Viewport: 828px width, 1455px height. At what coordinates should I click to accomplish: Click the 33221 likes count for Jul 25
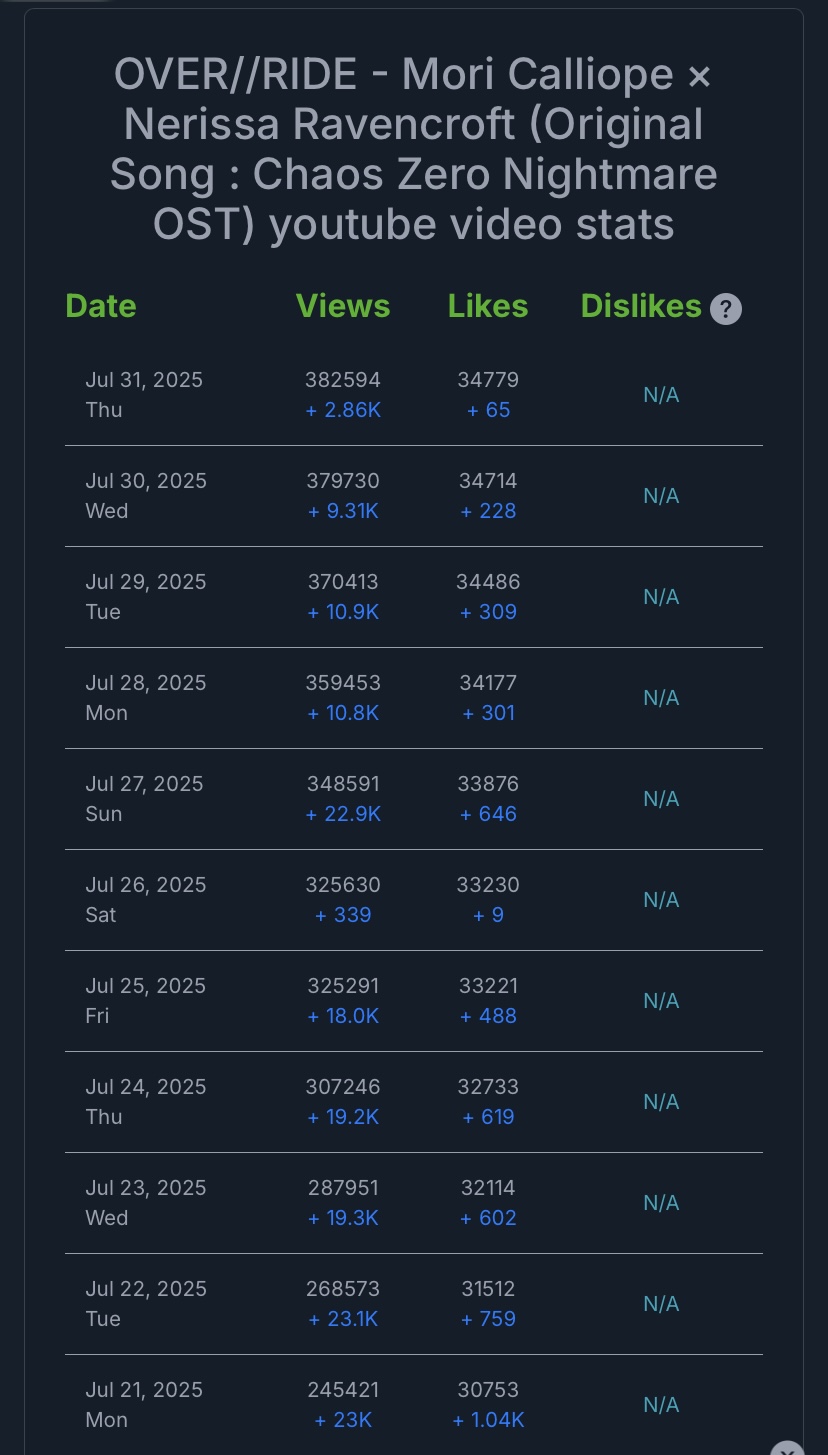(x=488, y=986)
